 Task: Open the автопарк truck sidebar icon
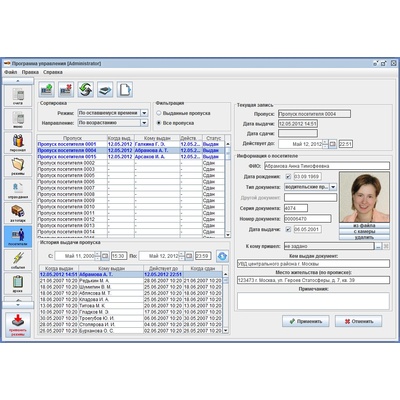(x=18, y=213)
